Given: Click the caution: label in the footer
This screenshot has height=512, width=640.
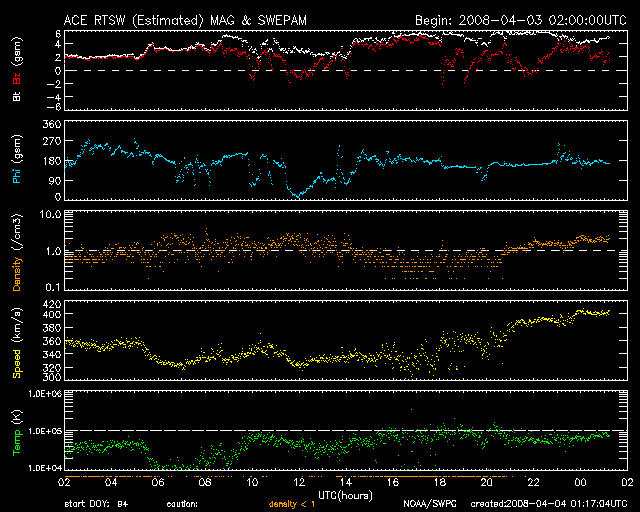Looking at the screenshot, I should pos(182,505).
